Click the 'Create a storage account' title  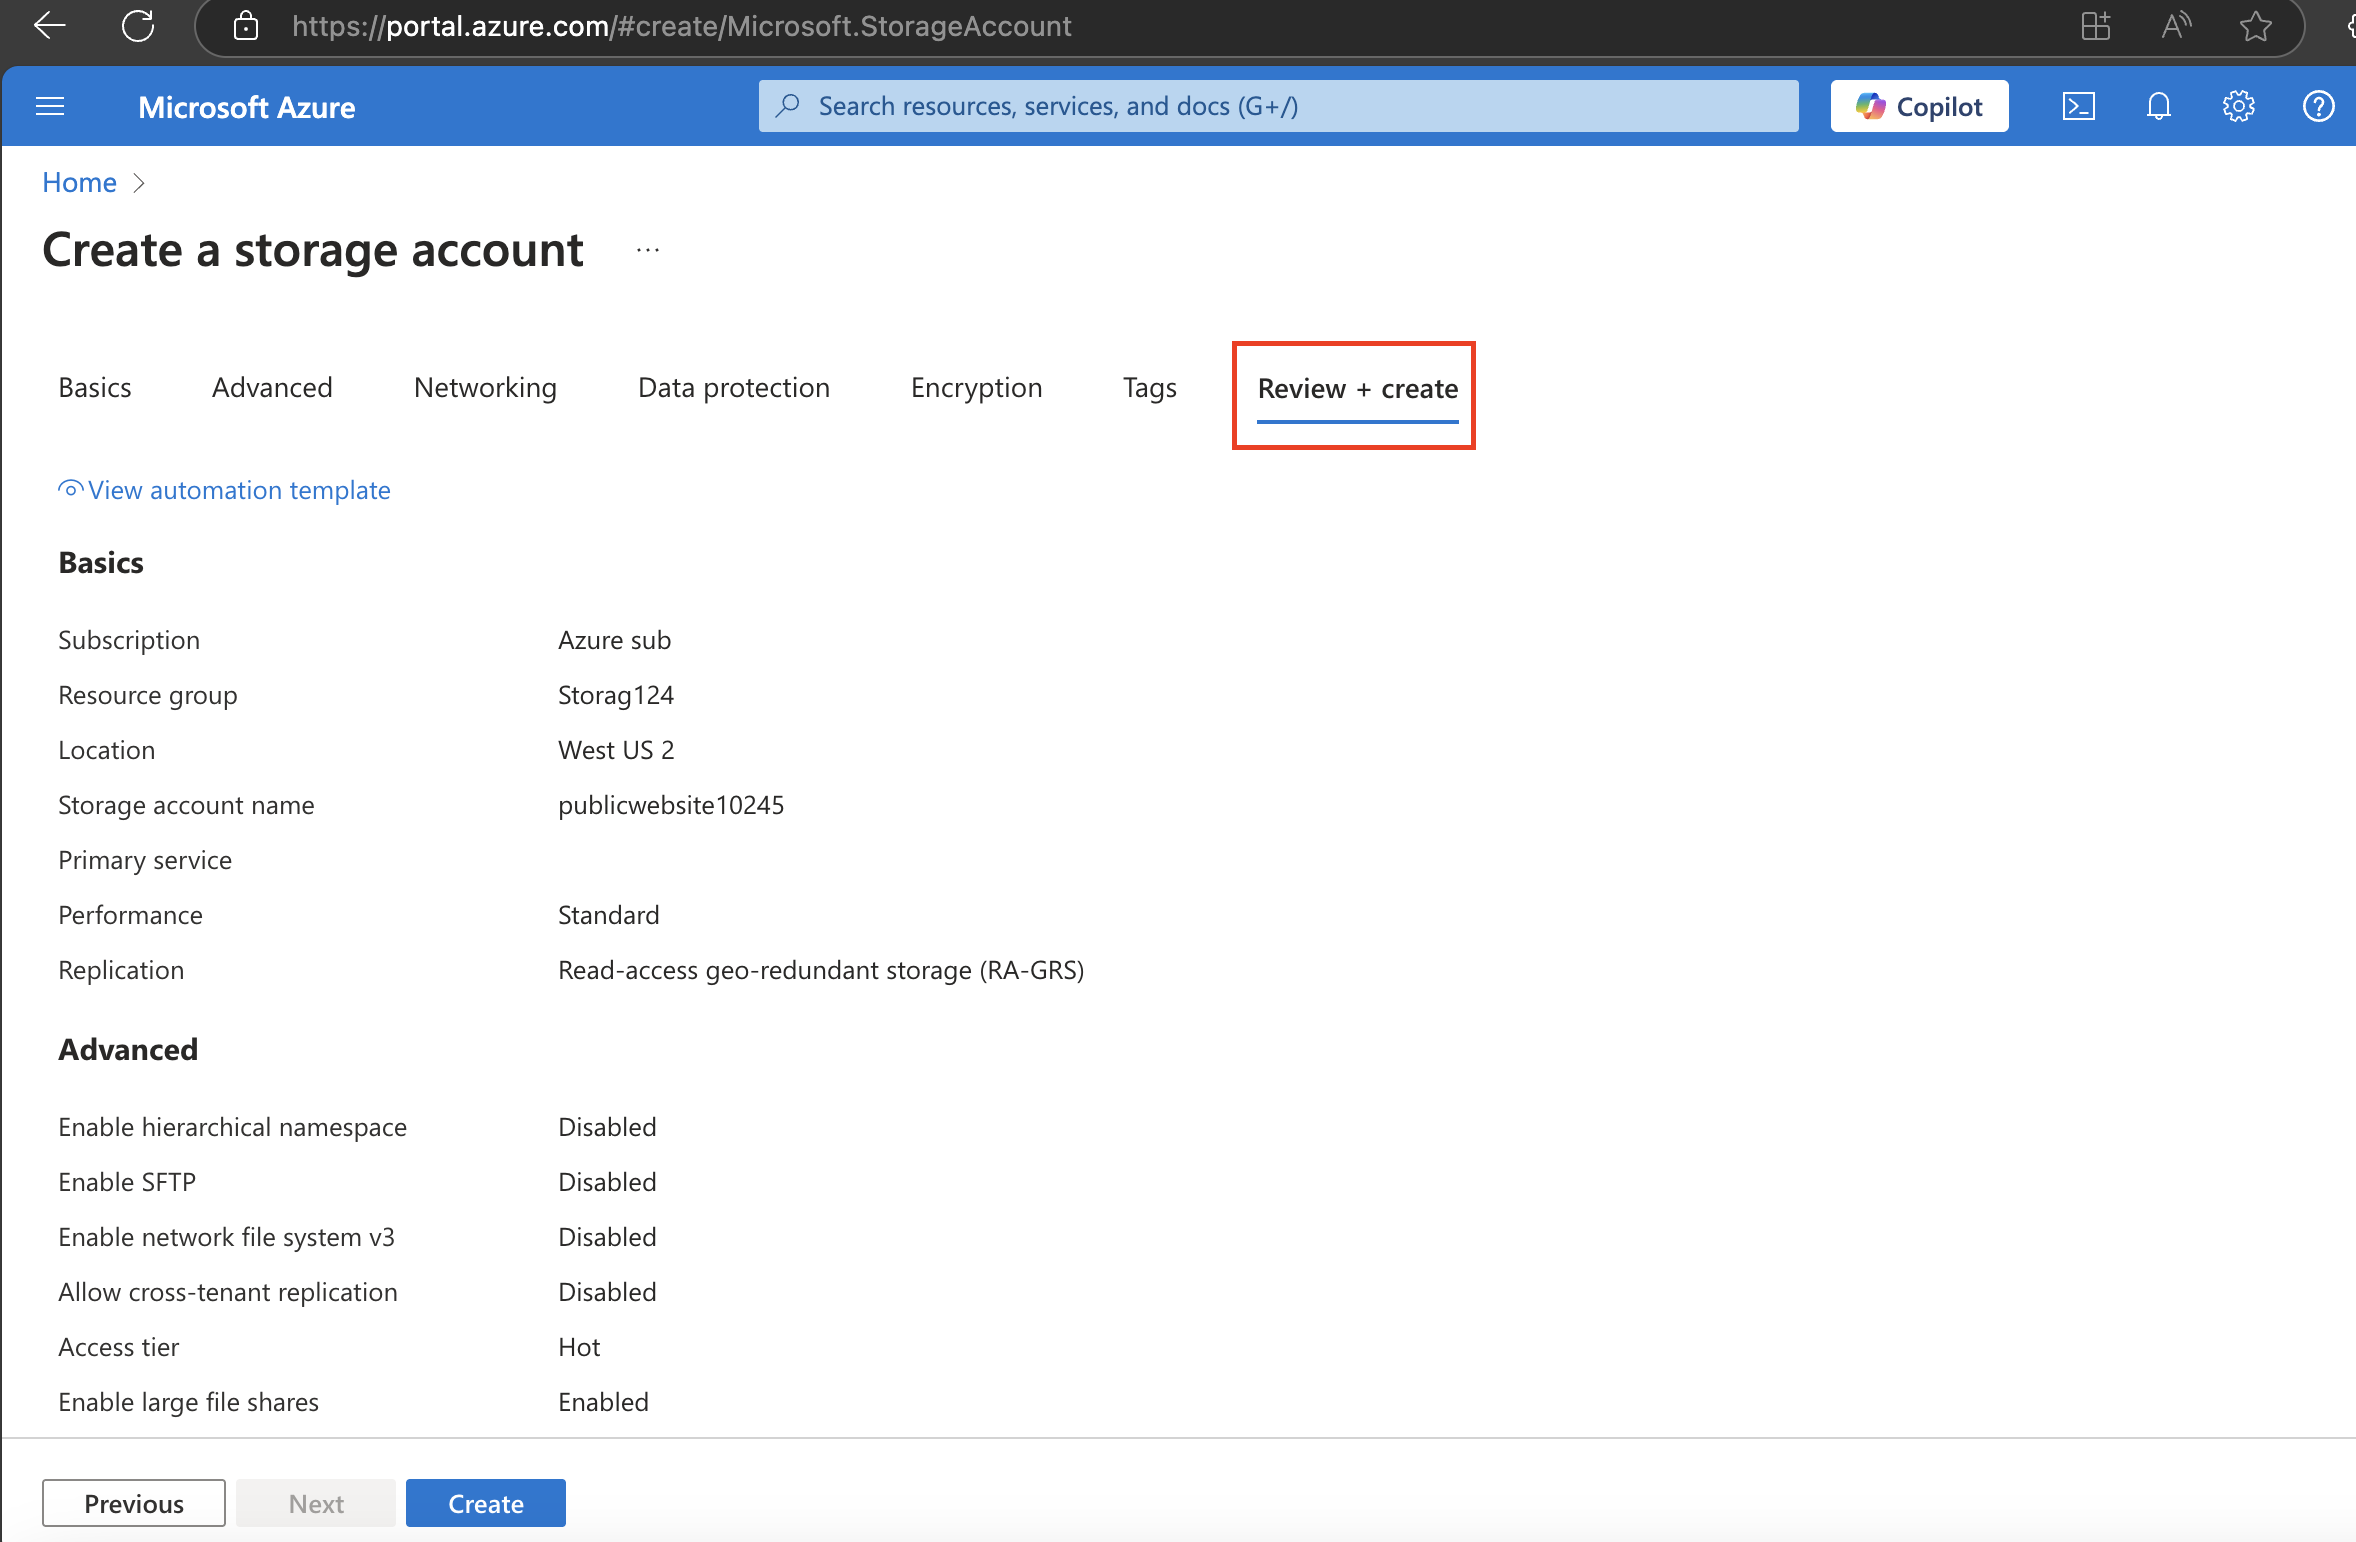[313, 250]
